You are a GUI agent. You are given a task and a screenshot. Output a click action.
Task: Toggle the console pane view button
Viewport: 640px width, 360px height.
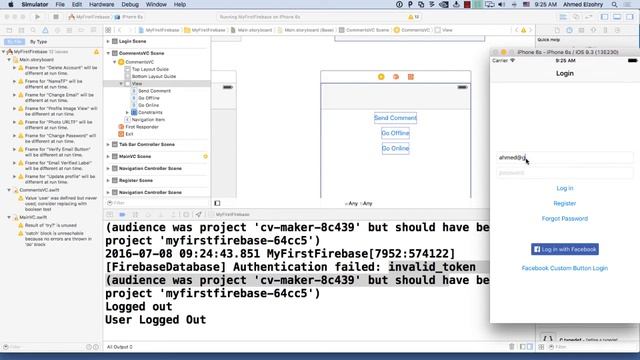pyautogui.click(x=530, y=347)
